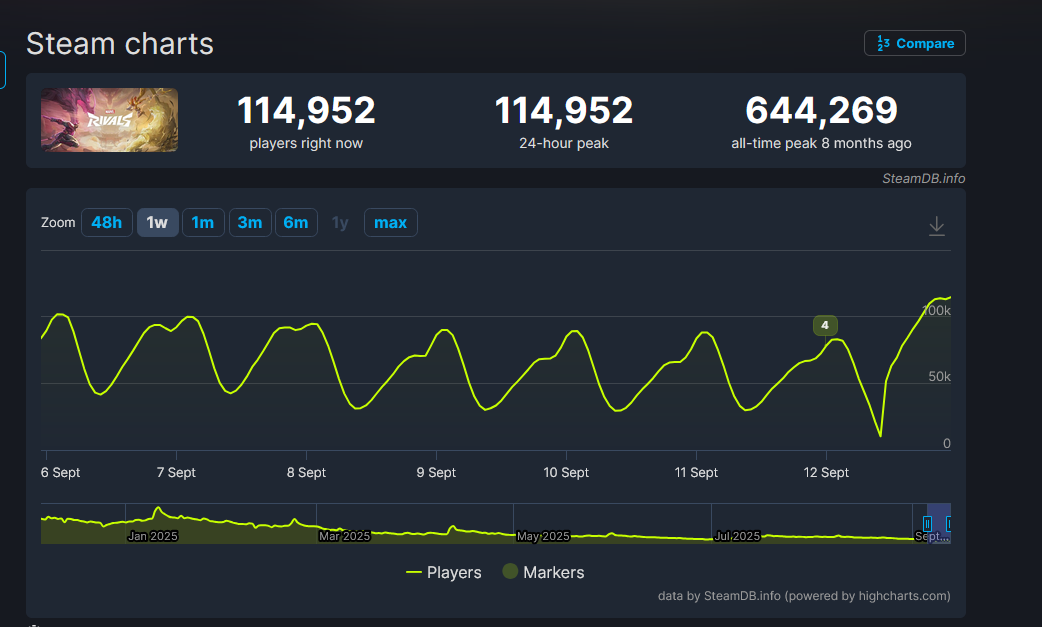This screenshot has height=627, width=1042.
Task: Click the 114,952 players right now stat
Action: coord(306,122)
